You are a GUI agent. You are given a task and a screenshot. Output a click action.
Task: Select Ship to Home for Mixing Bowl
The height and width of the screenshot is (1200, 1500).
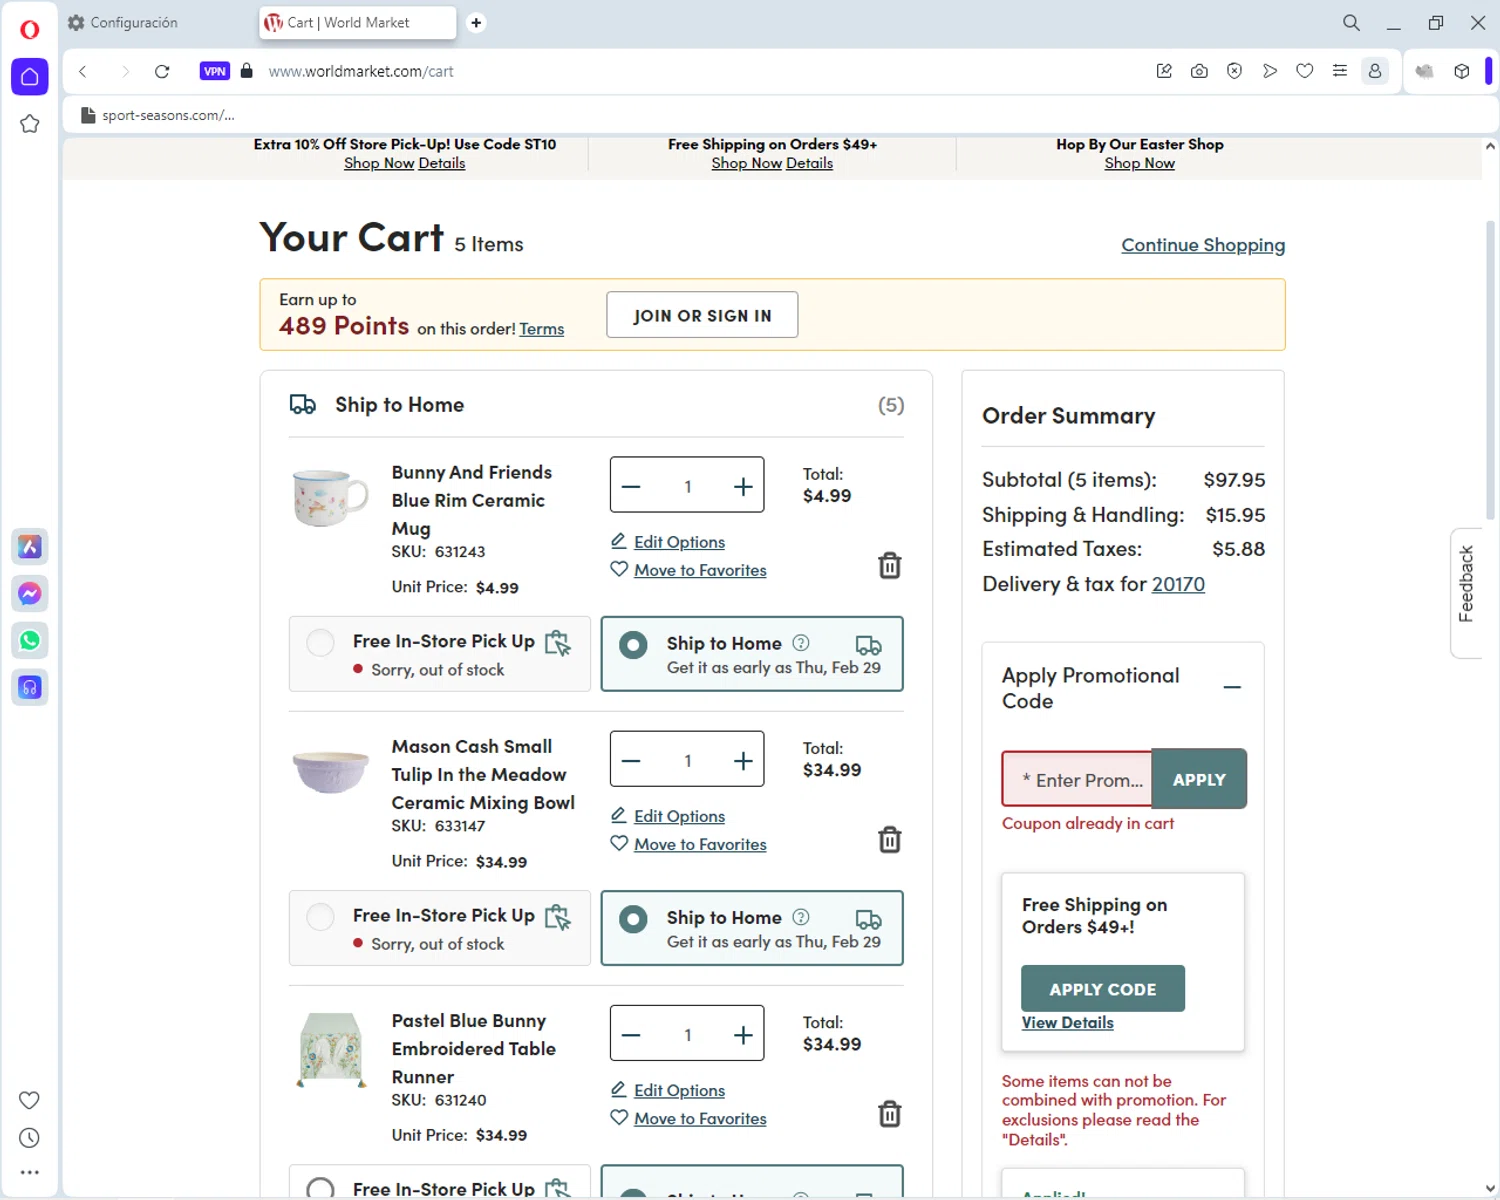(x=633, y=919)
